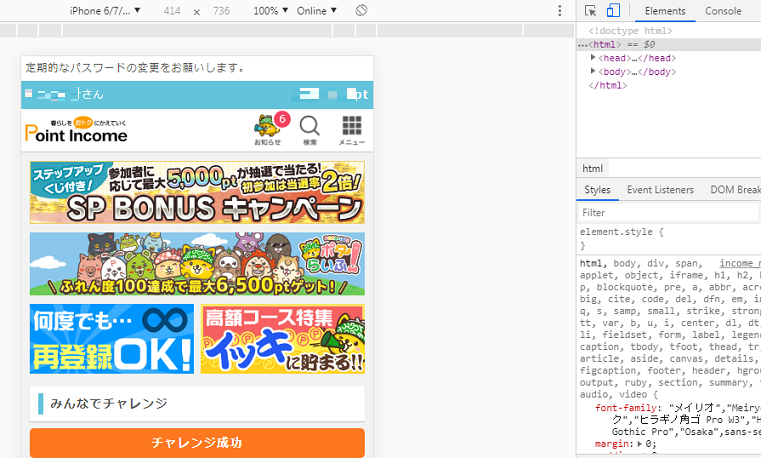Open the device selector dropdown iPhone 6/7

point(105,11)
